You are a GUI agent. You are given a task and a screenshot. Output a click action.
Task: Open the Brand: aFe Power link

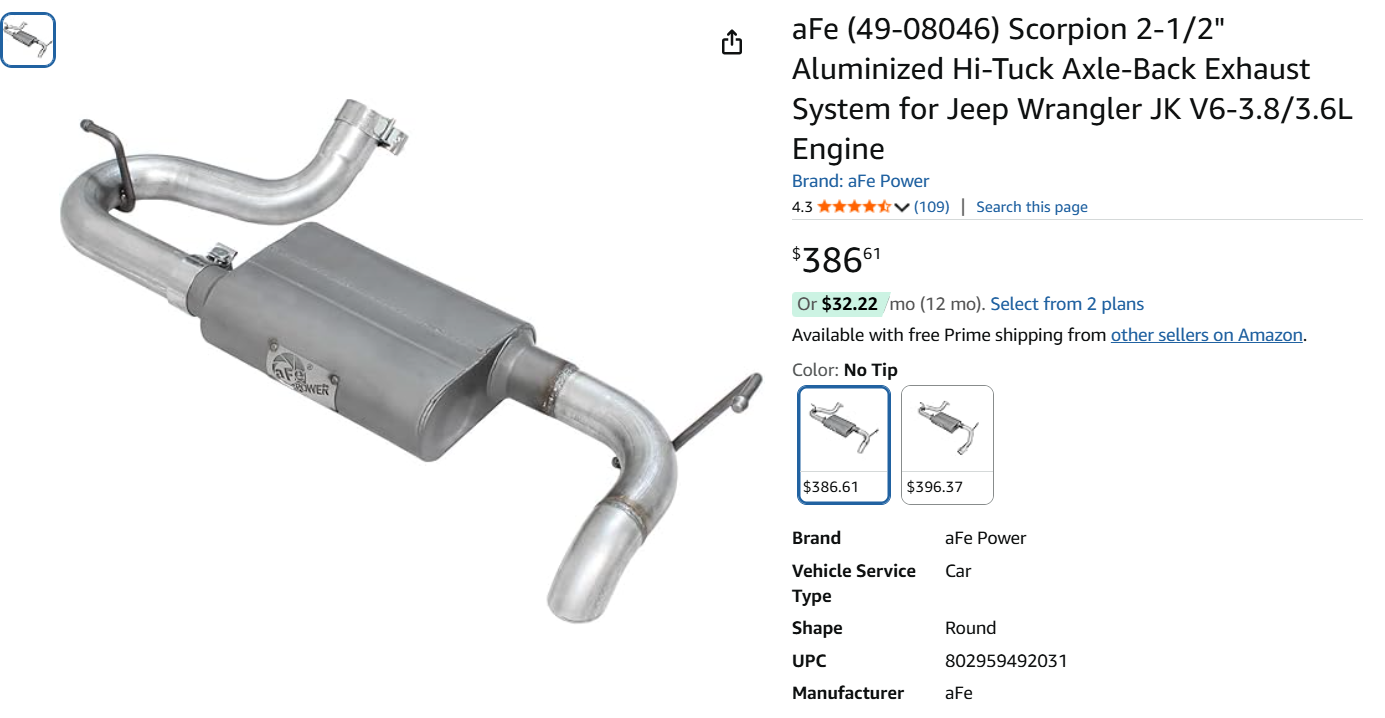coord(860,181)
